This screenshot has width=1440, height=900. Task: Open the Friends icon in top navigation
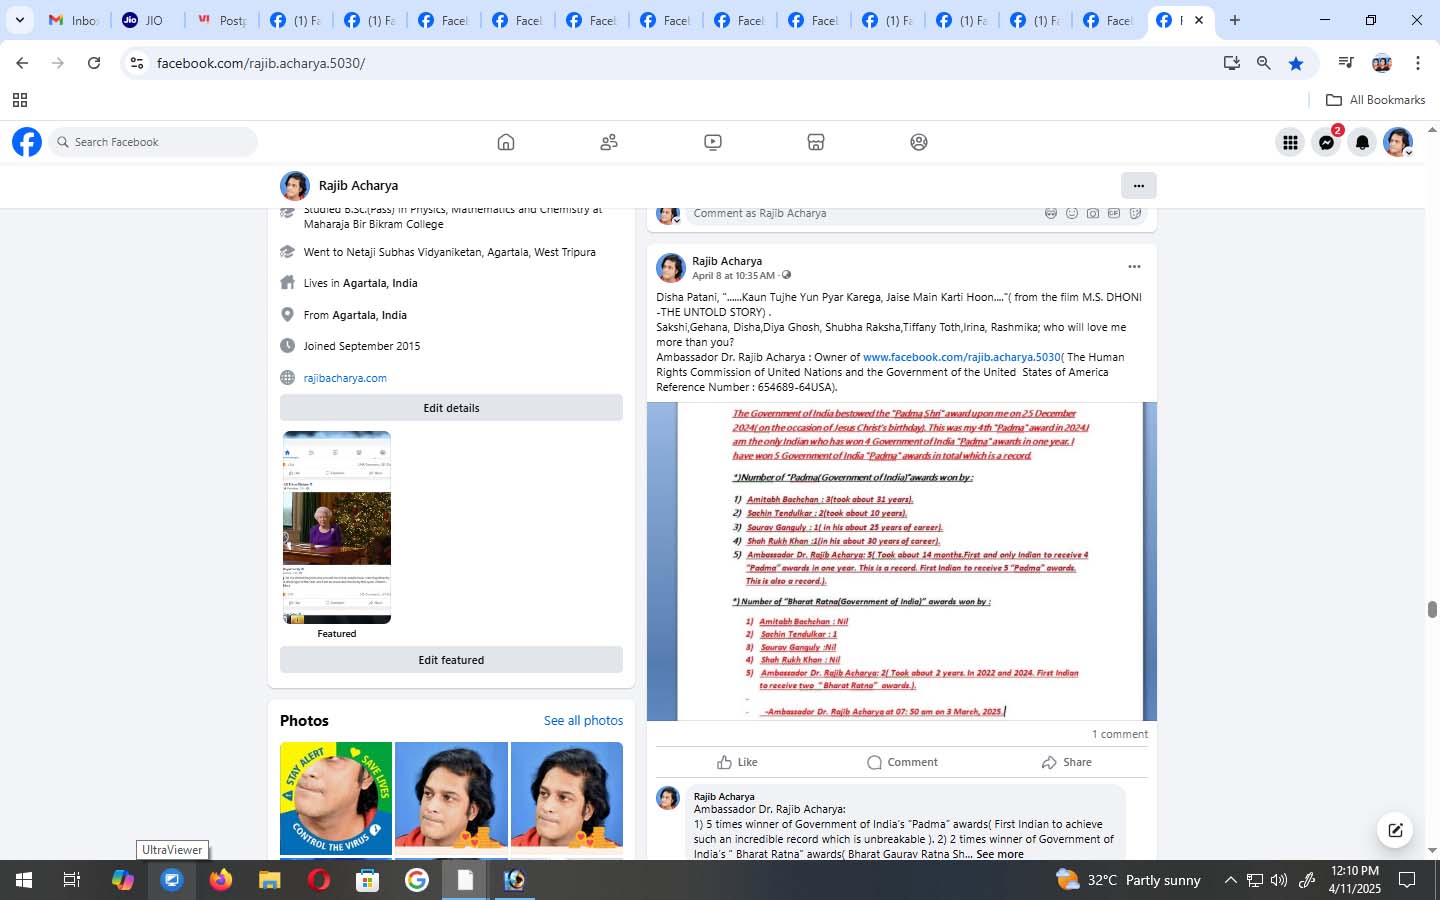pyautogui.click(x=609, y=142)
